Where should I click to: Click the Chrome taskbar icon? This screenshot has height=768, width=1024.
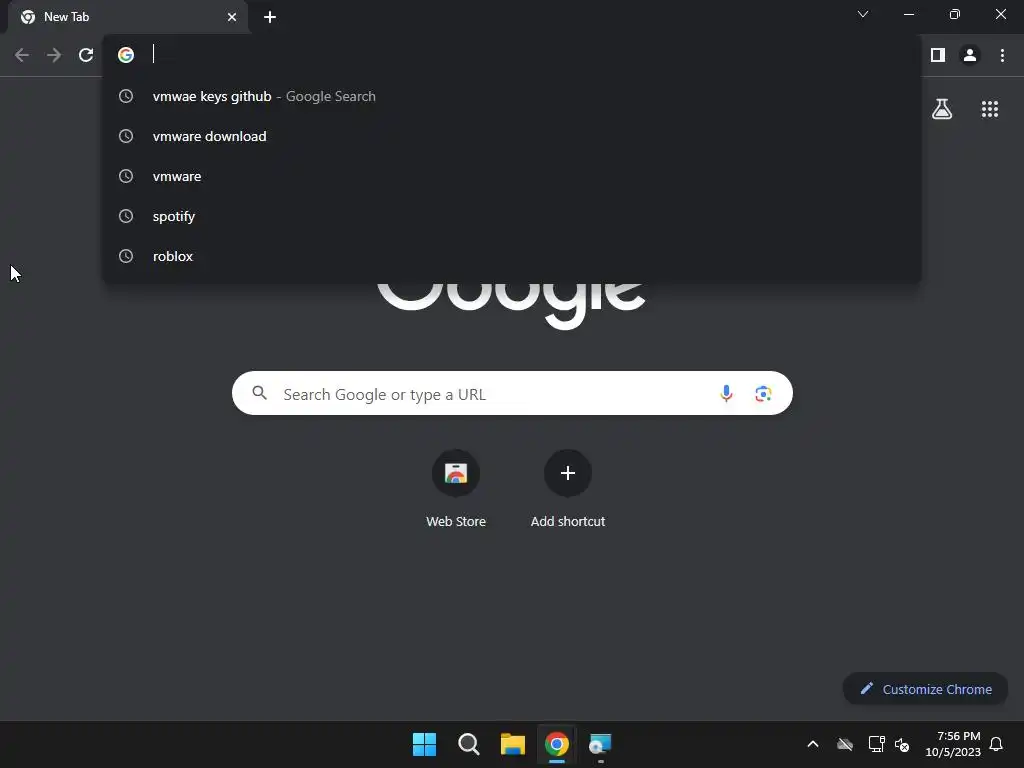[557, 744]
